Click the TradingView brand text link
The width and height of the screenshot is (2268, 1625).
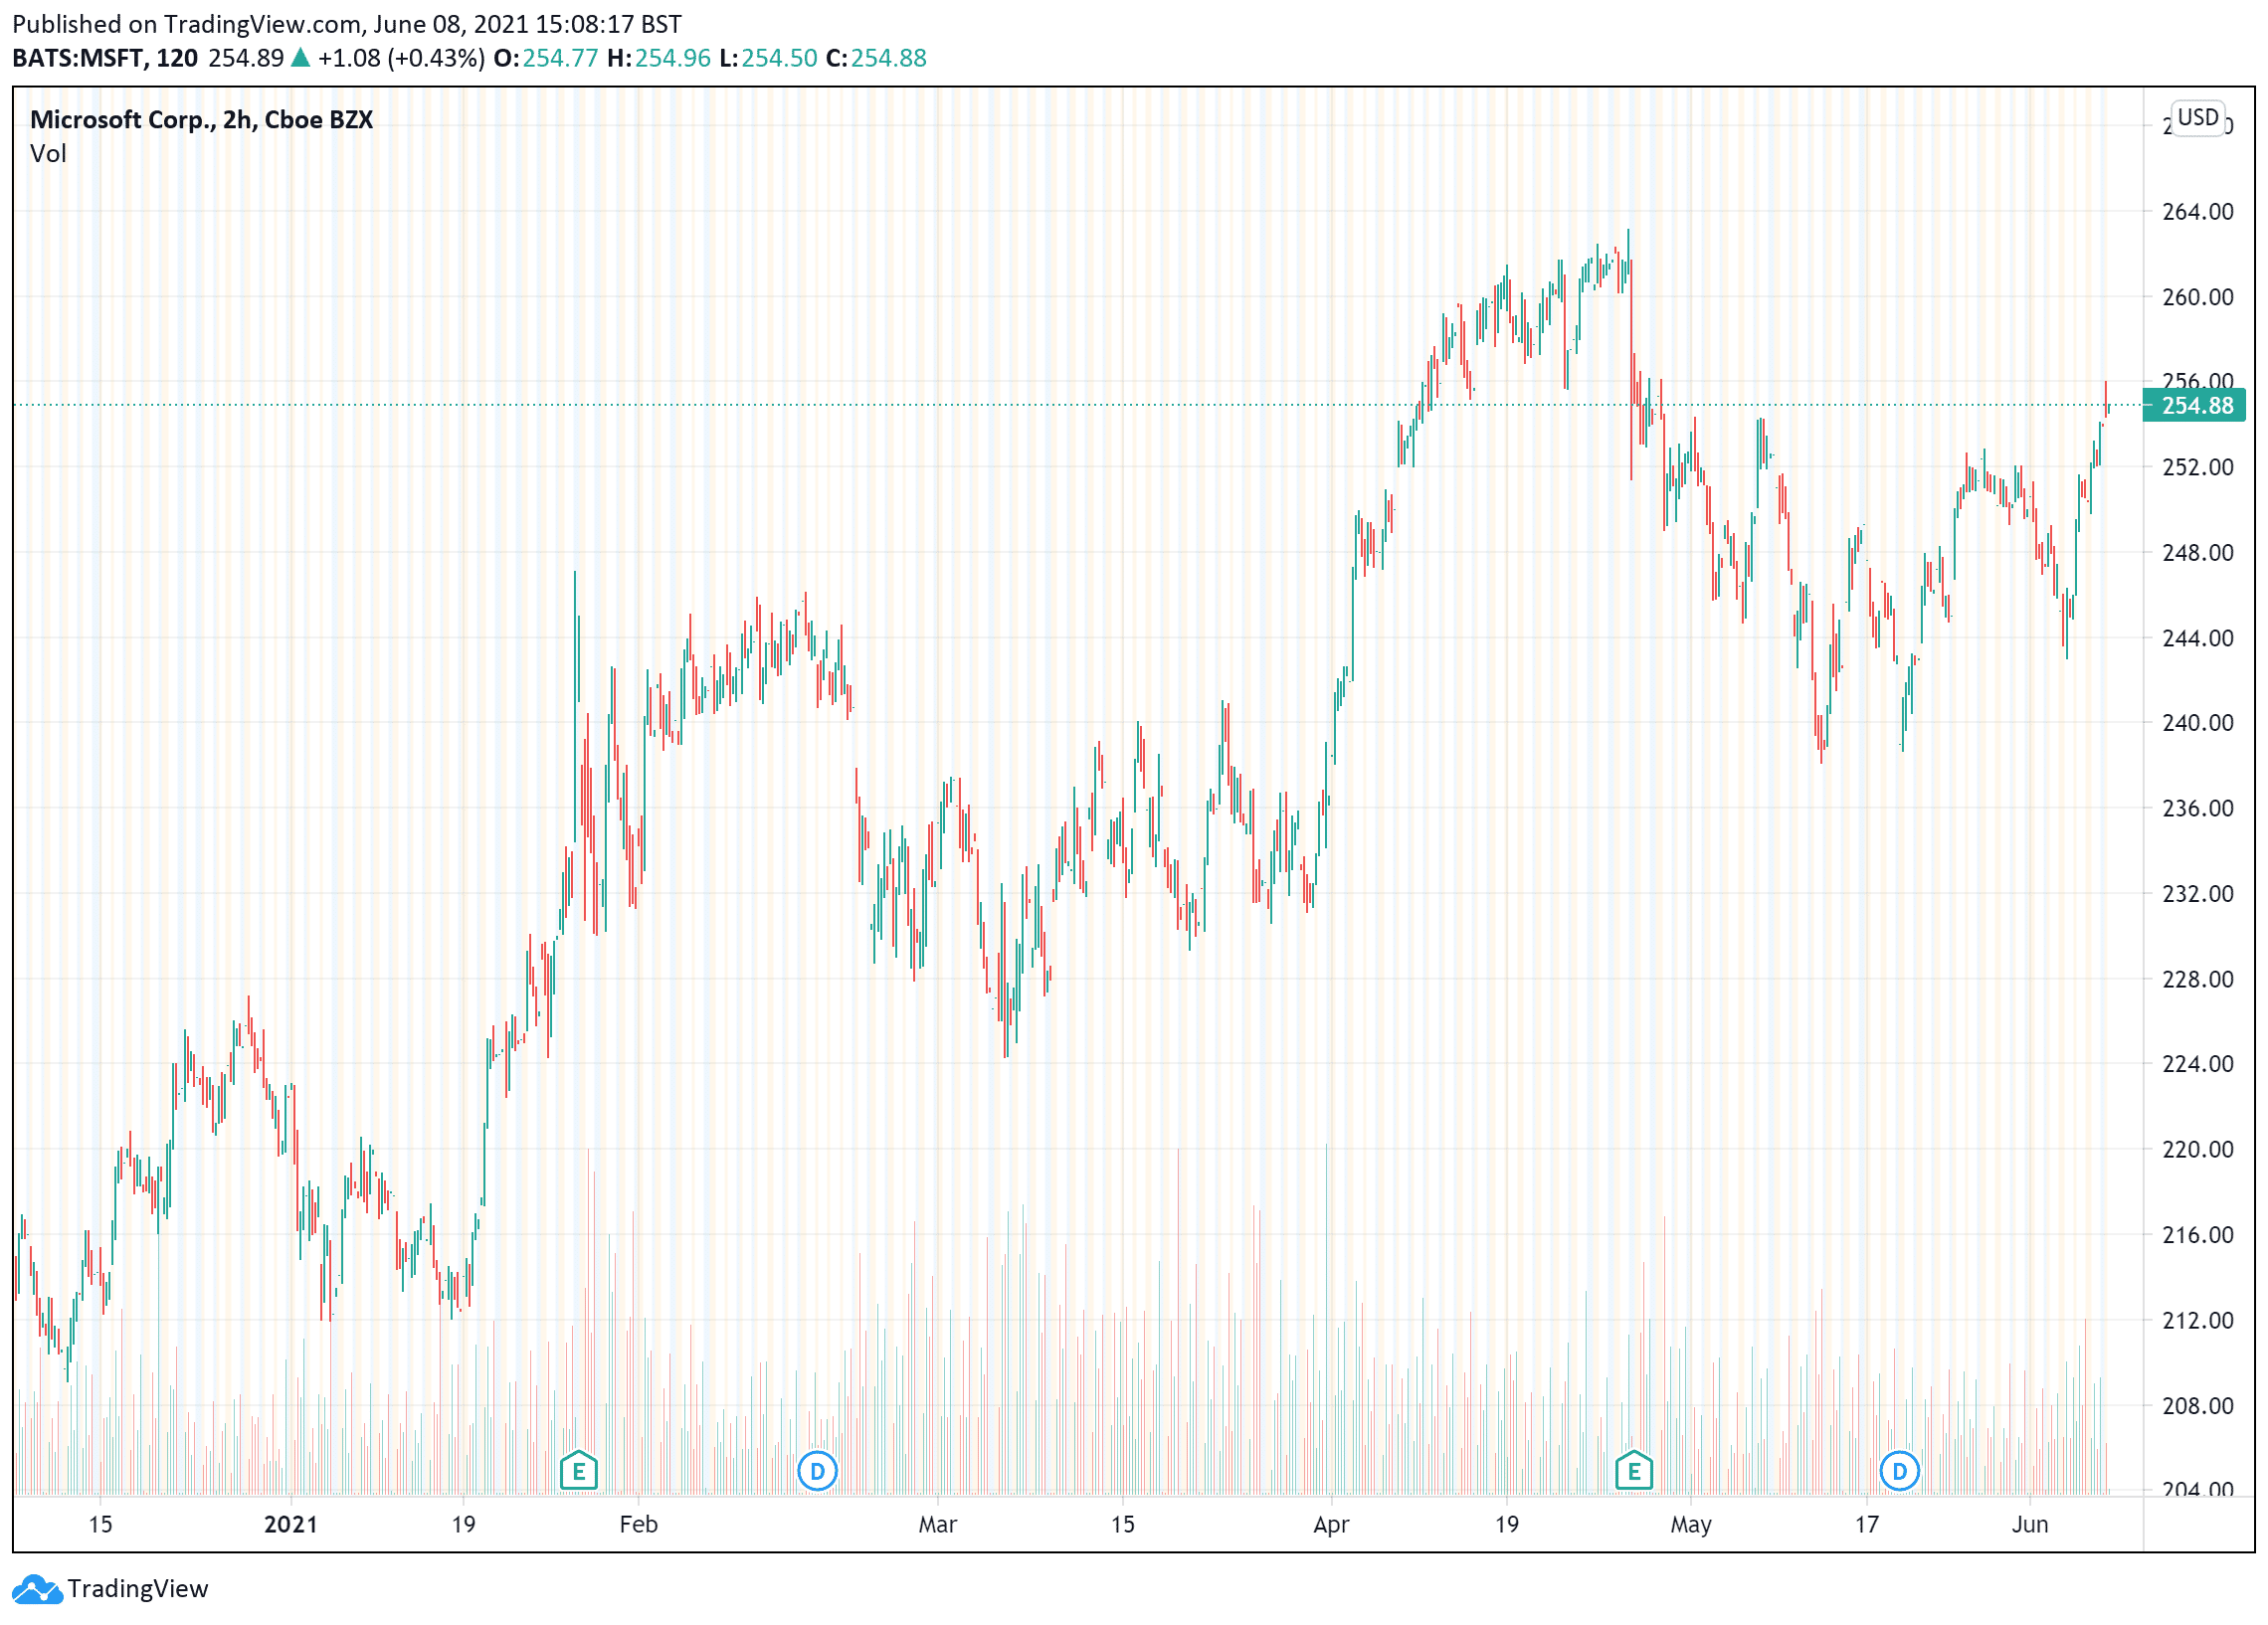[138, 1589]
